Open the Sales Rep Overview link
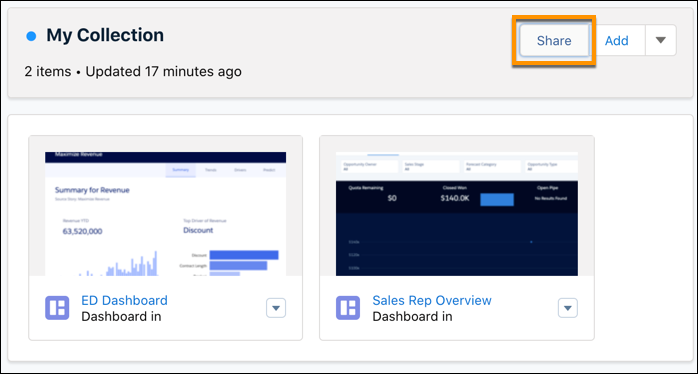This screenshot has height=374, width=698. tap(432, 300)
